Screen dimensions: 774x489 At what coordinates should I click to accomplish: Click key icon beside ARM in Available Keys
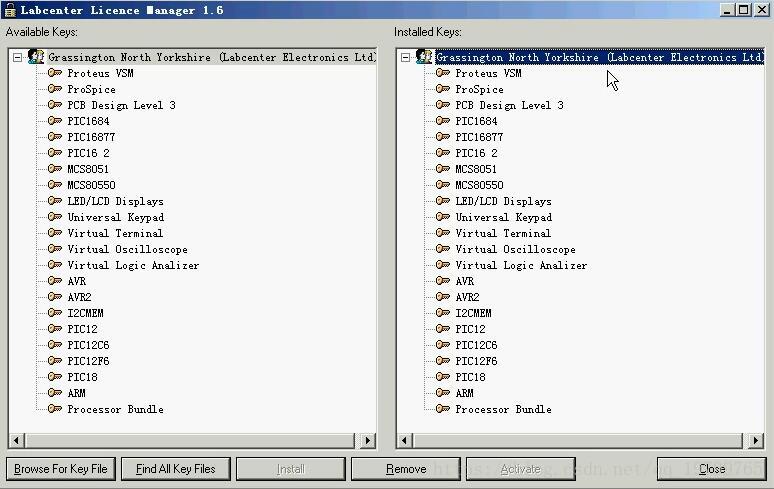55,393
